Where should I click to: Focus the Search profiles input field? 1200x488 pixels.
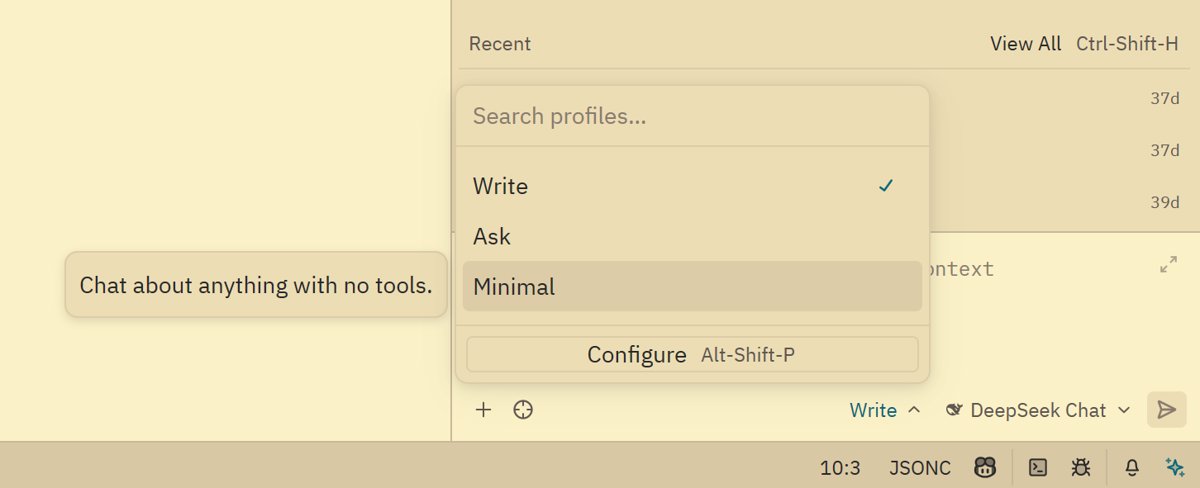pyautogui.click(x=692, y=116)
